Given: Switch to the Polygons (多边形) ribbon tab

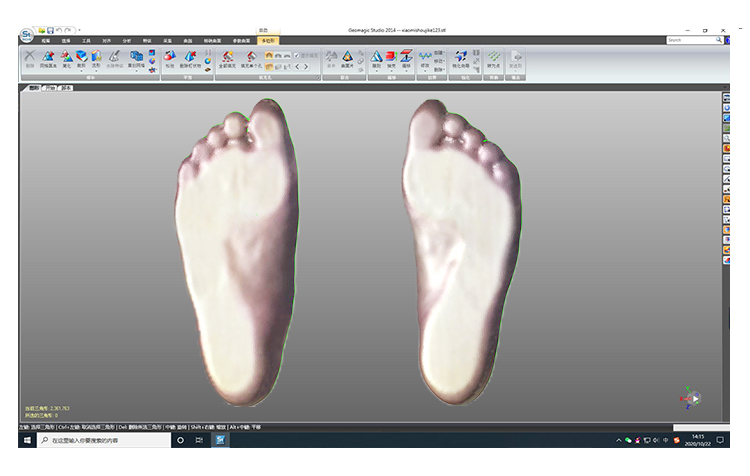Looking at the screenshot, I should click(x=267, y=40).
